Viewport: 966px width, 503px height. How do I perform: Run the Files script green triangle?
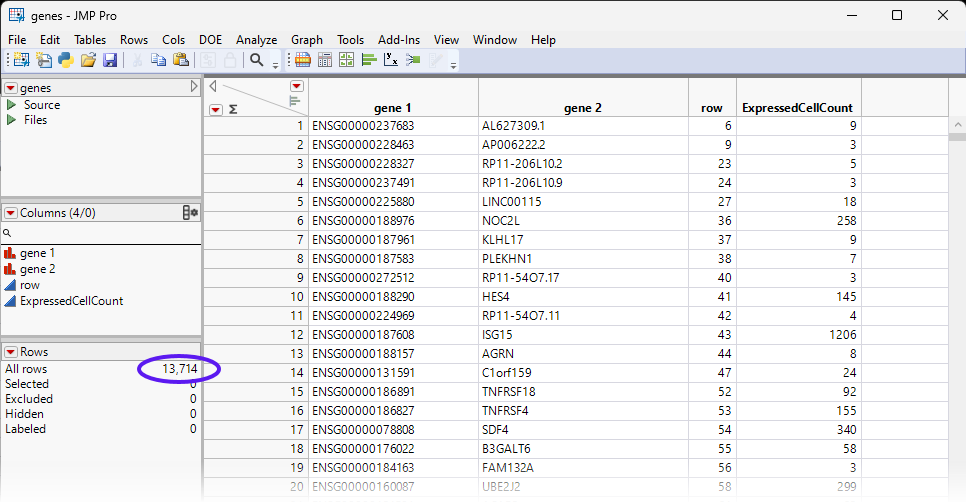(x=12, y=120)
